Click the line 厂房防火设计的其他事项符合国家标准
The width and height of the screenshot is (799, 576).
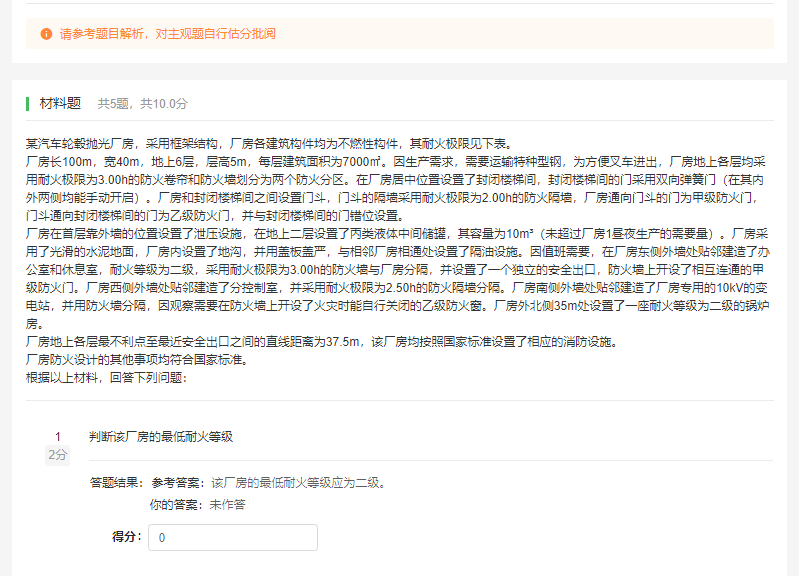pyautogui.click(x=135, y=360)
